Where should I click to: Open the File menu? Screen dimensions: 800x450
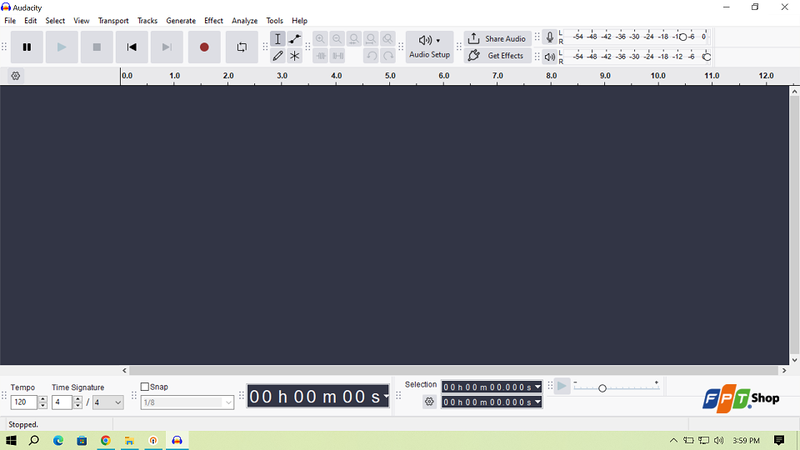[10, 21]
